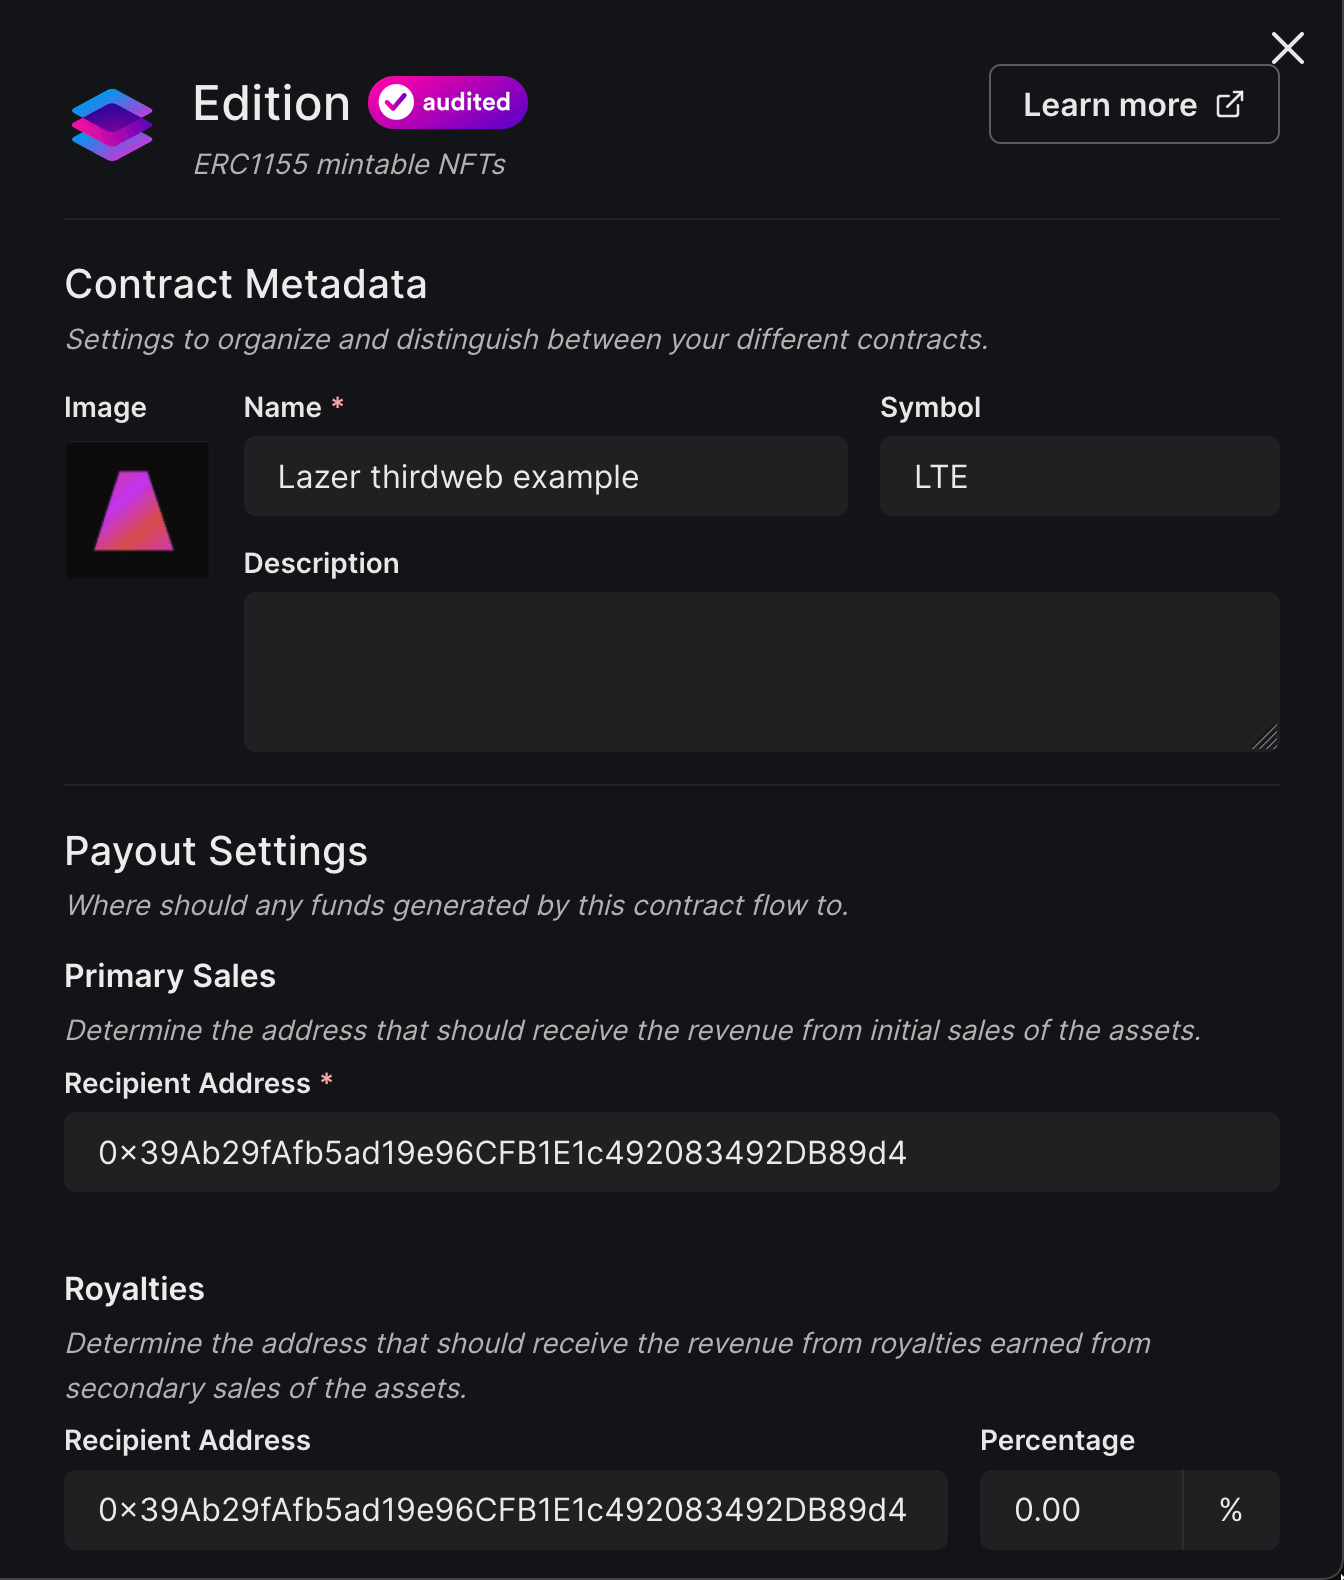Viewport: 1344px width, 1580px height.
Task: Click the Royalties Recipient Address field
Action: coord(505,1510)
